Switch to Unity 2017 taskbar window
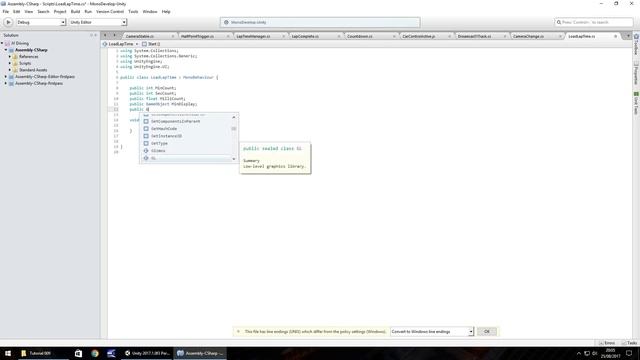640x360 pixels. click(147, 353)
